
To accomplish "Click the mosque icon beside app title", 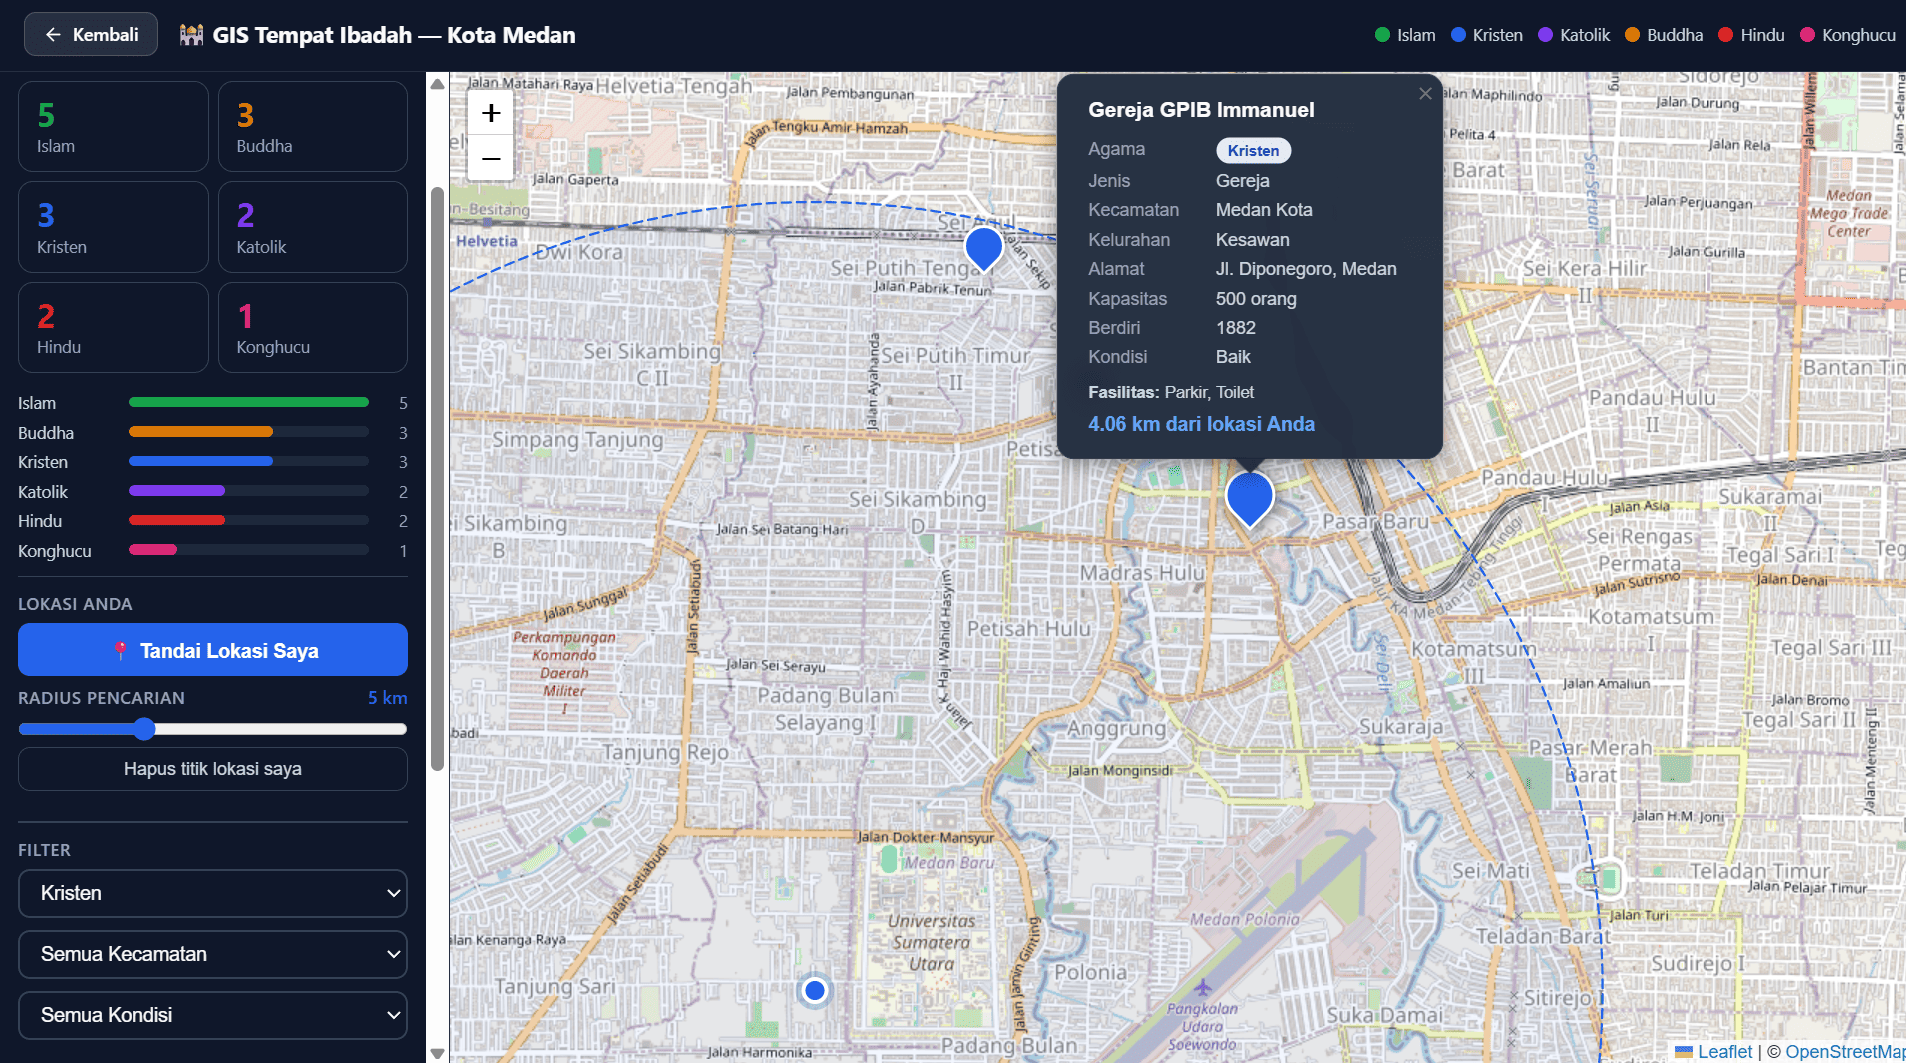I will (x=191, y=35).
